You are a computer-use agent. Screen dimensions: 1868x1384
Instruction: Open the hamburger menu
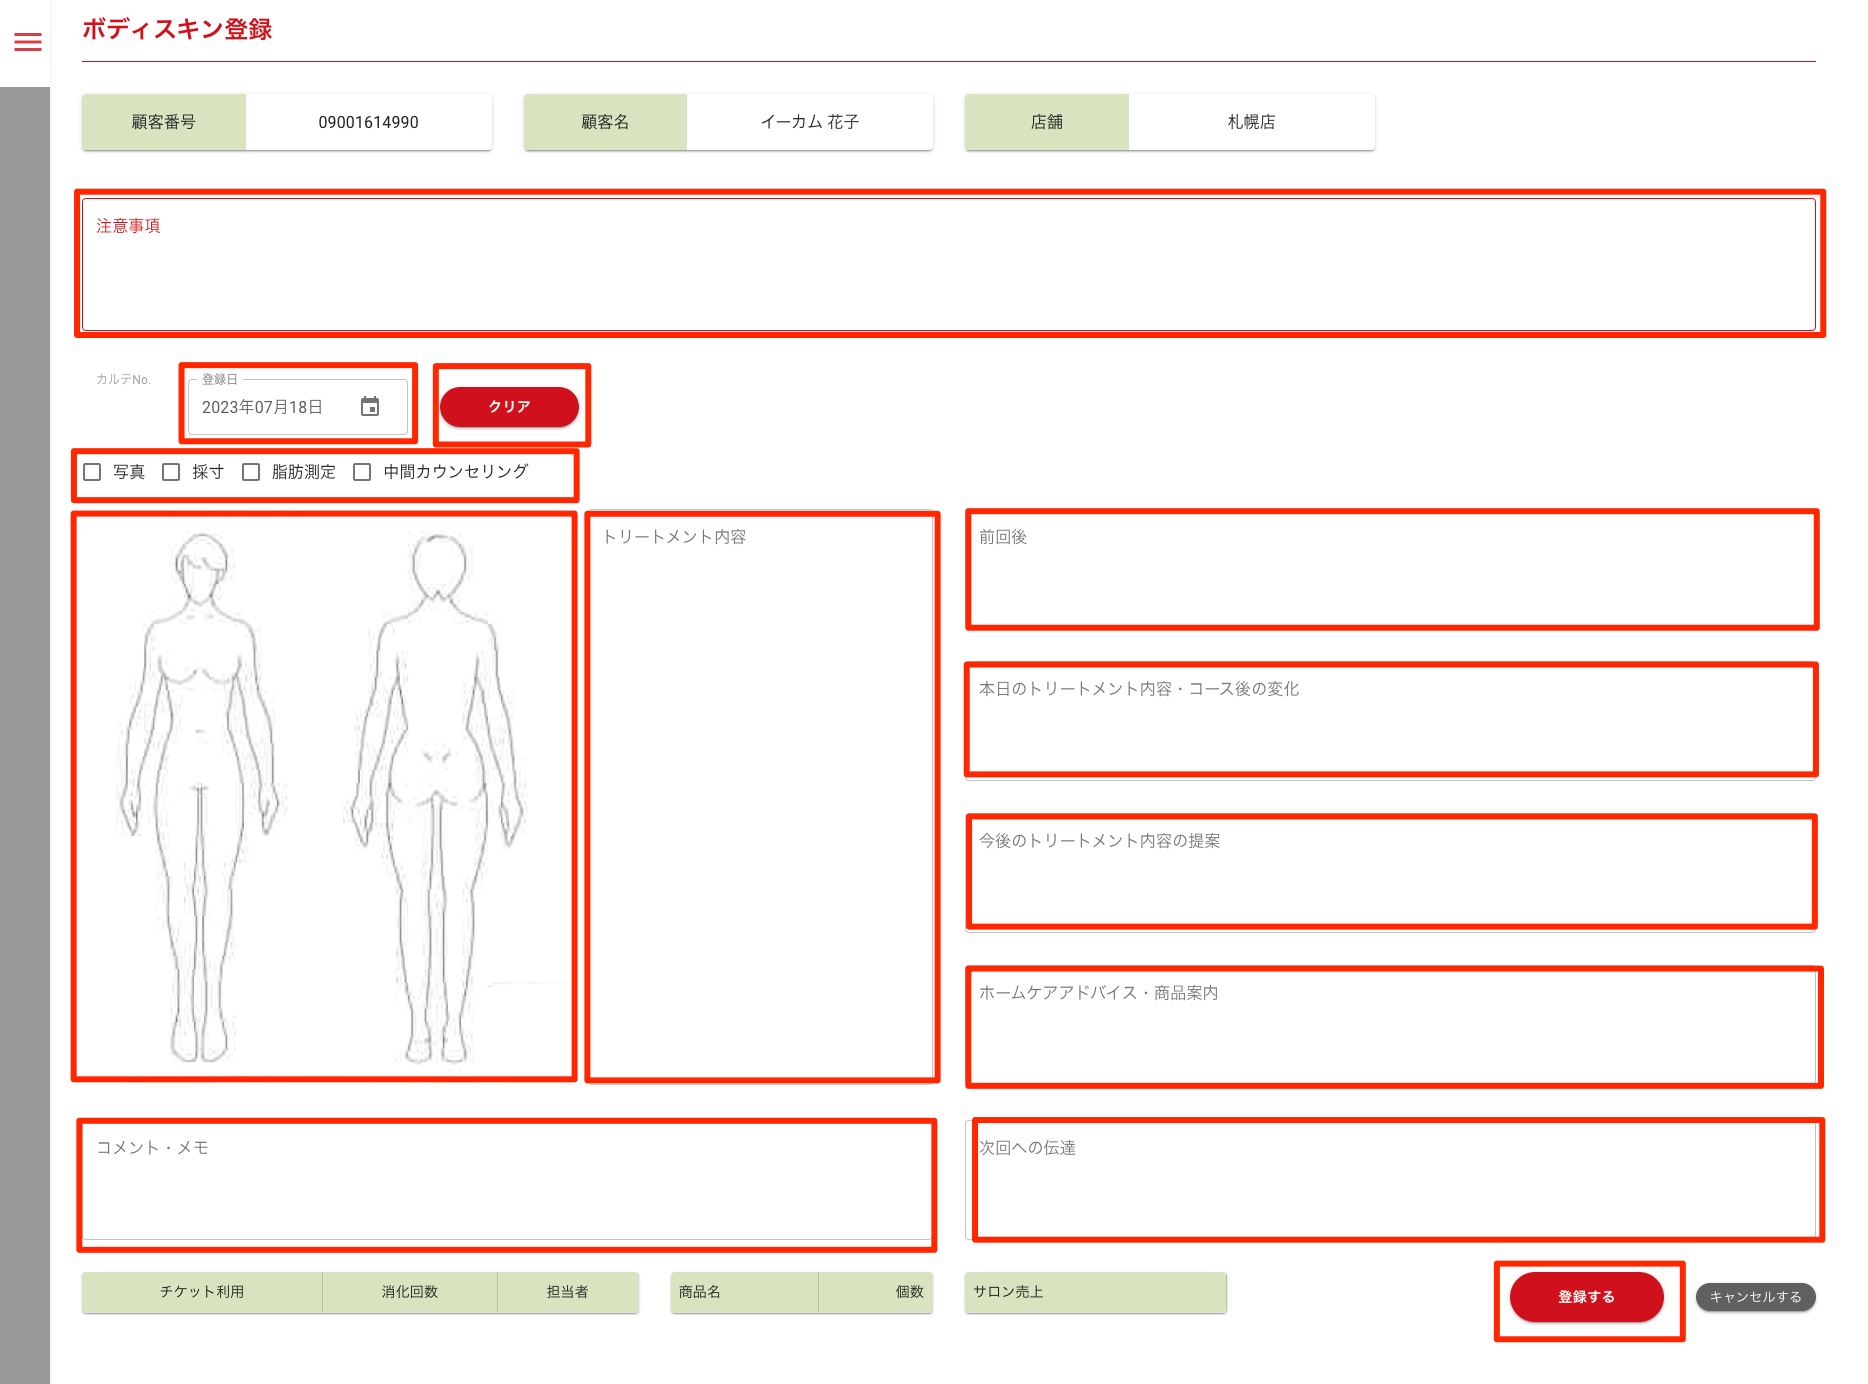click(x=28, y=42)
